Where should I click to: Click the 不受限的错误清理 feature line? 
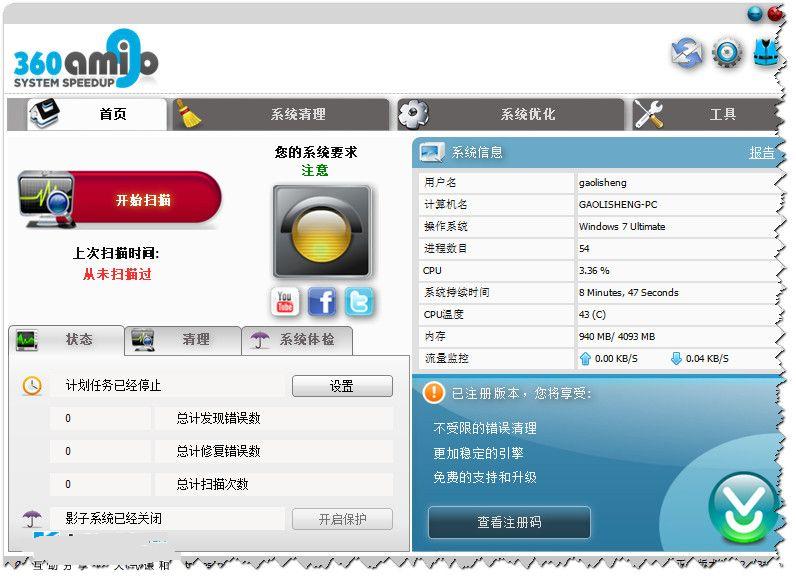[x=485, y=428]
